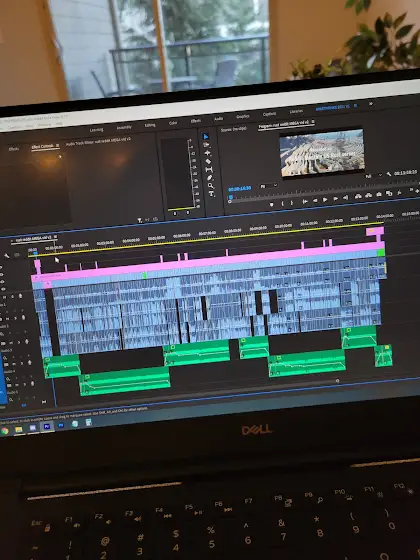Click the Program monitor video preview
Image resolution: width=420 pixels, height=560 pixels.
tap(322, 153)
